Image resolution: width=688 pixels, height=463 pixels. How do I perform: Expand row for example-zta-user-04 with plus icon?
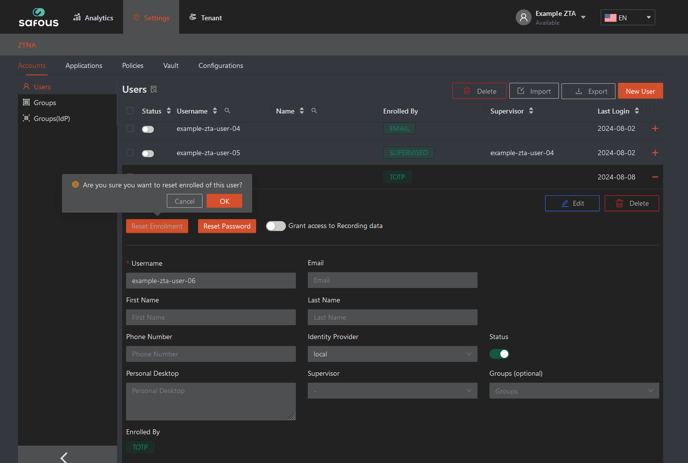tap(655, 129)
